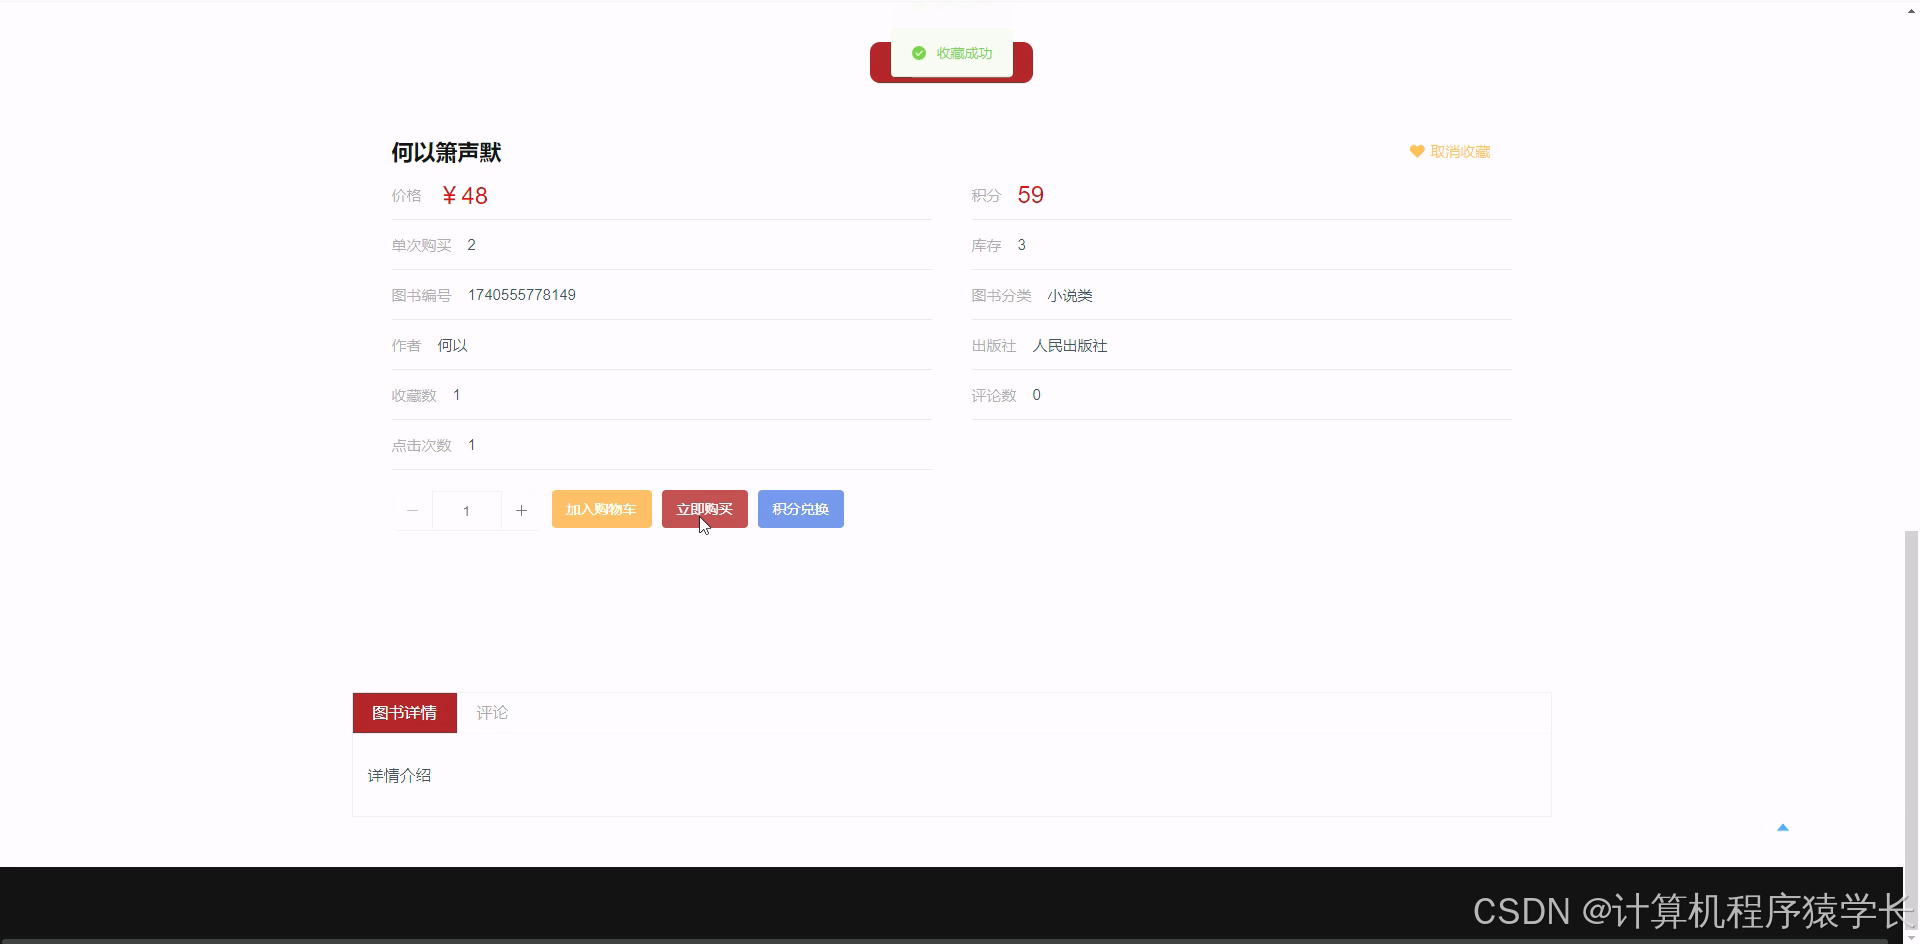The height and width of the screenshot is (944, 1920).
Task: Select the book number 1740555778149
Action: pos(522,295)
